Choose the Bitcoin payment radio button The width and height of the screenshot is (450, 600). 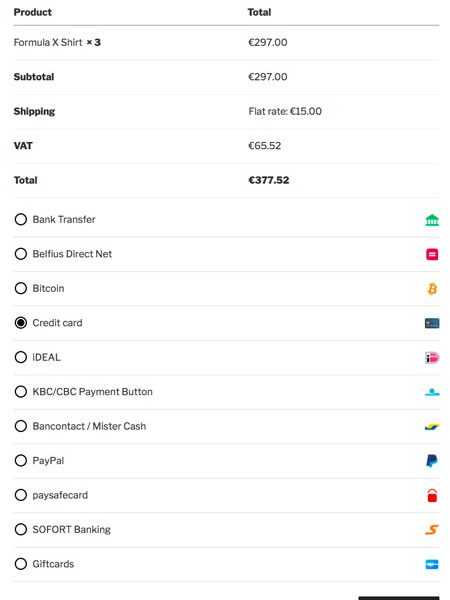click(x=21, y=288)
